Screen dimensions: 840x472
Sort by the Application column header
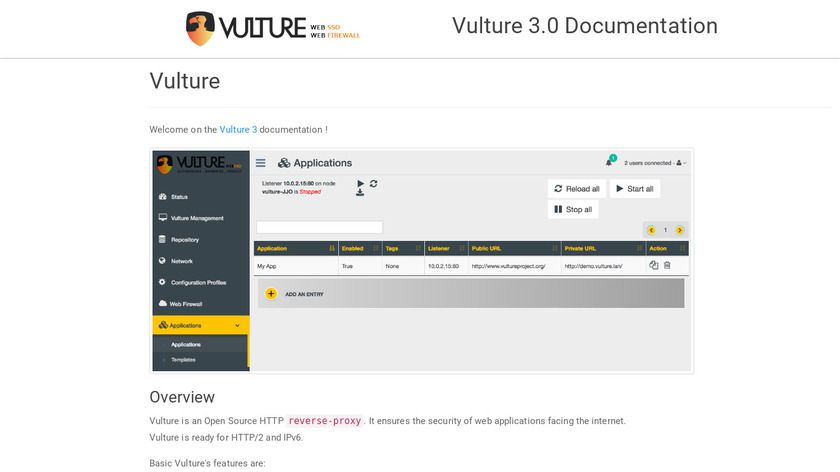[296, 249]
